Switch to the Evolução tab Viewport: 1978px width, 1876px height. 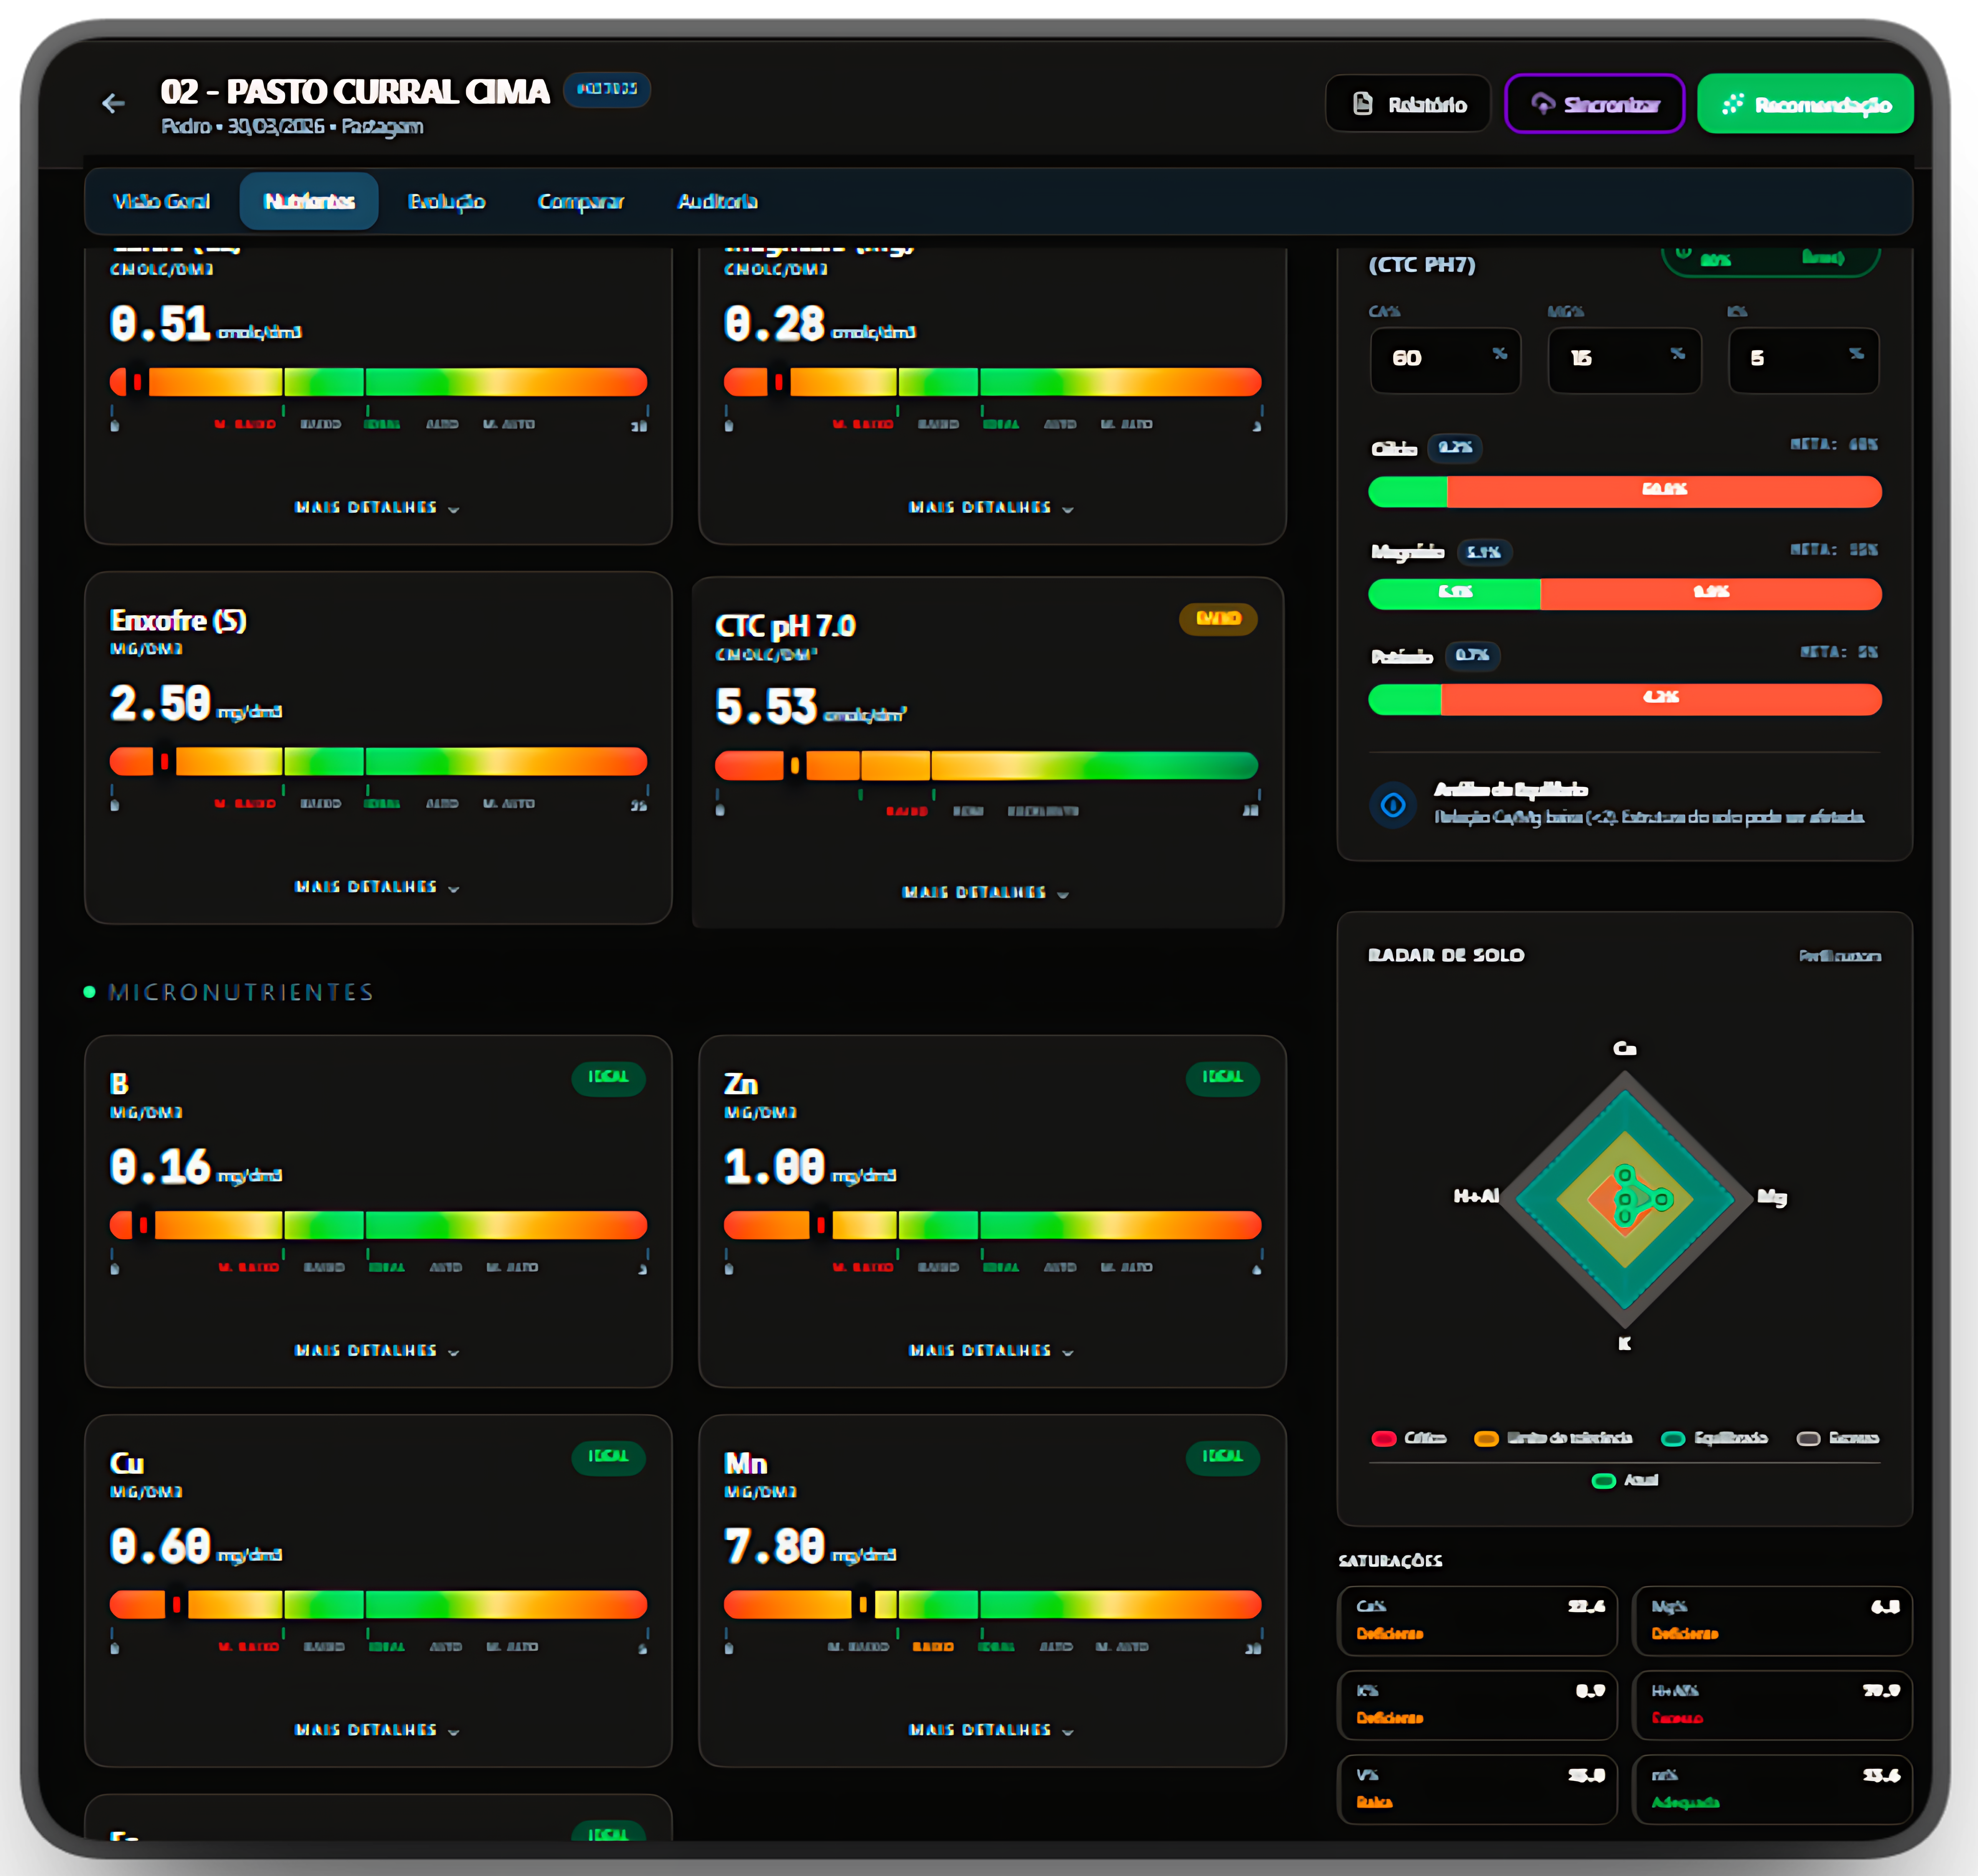[x=446, y=202]
